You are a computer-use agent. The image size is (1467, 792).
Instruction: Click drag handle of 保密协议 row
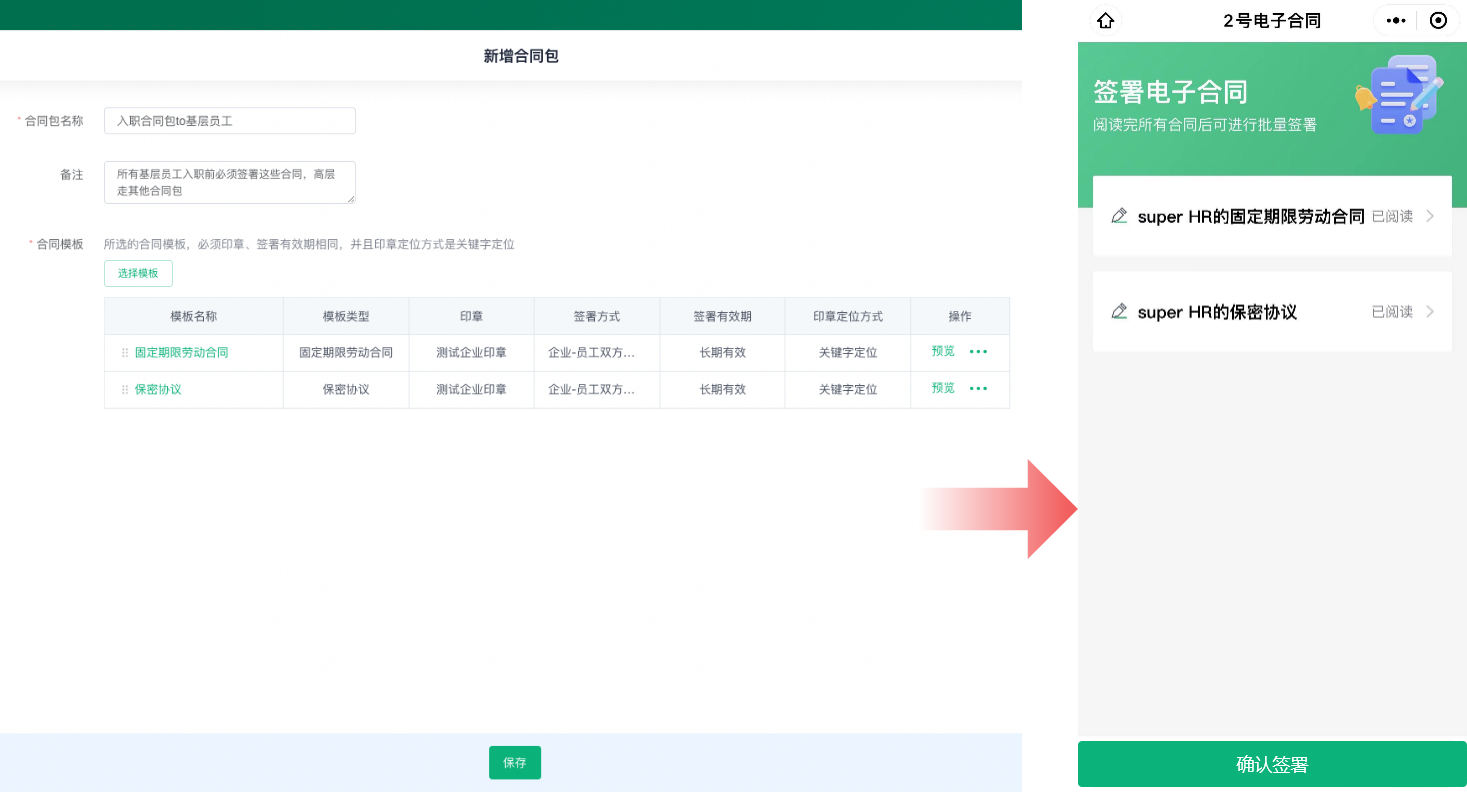[125, 390]
